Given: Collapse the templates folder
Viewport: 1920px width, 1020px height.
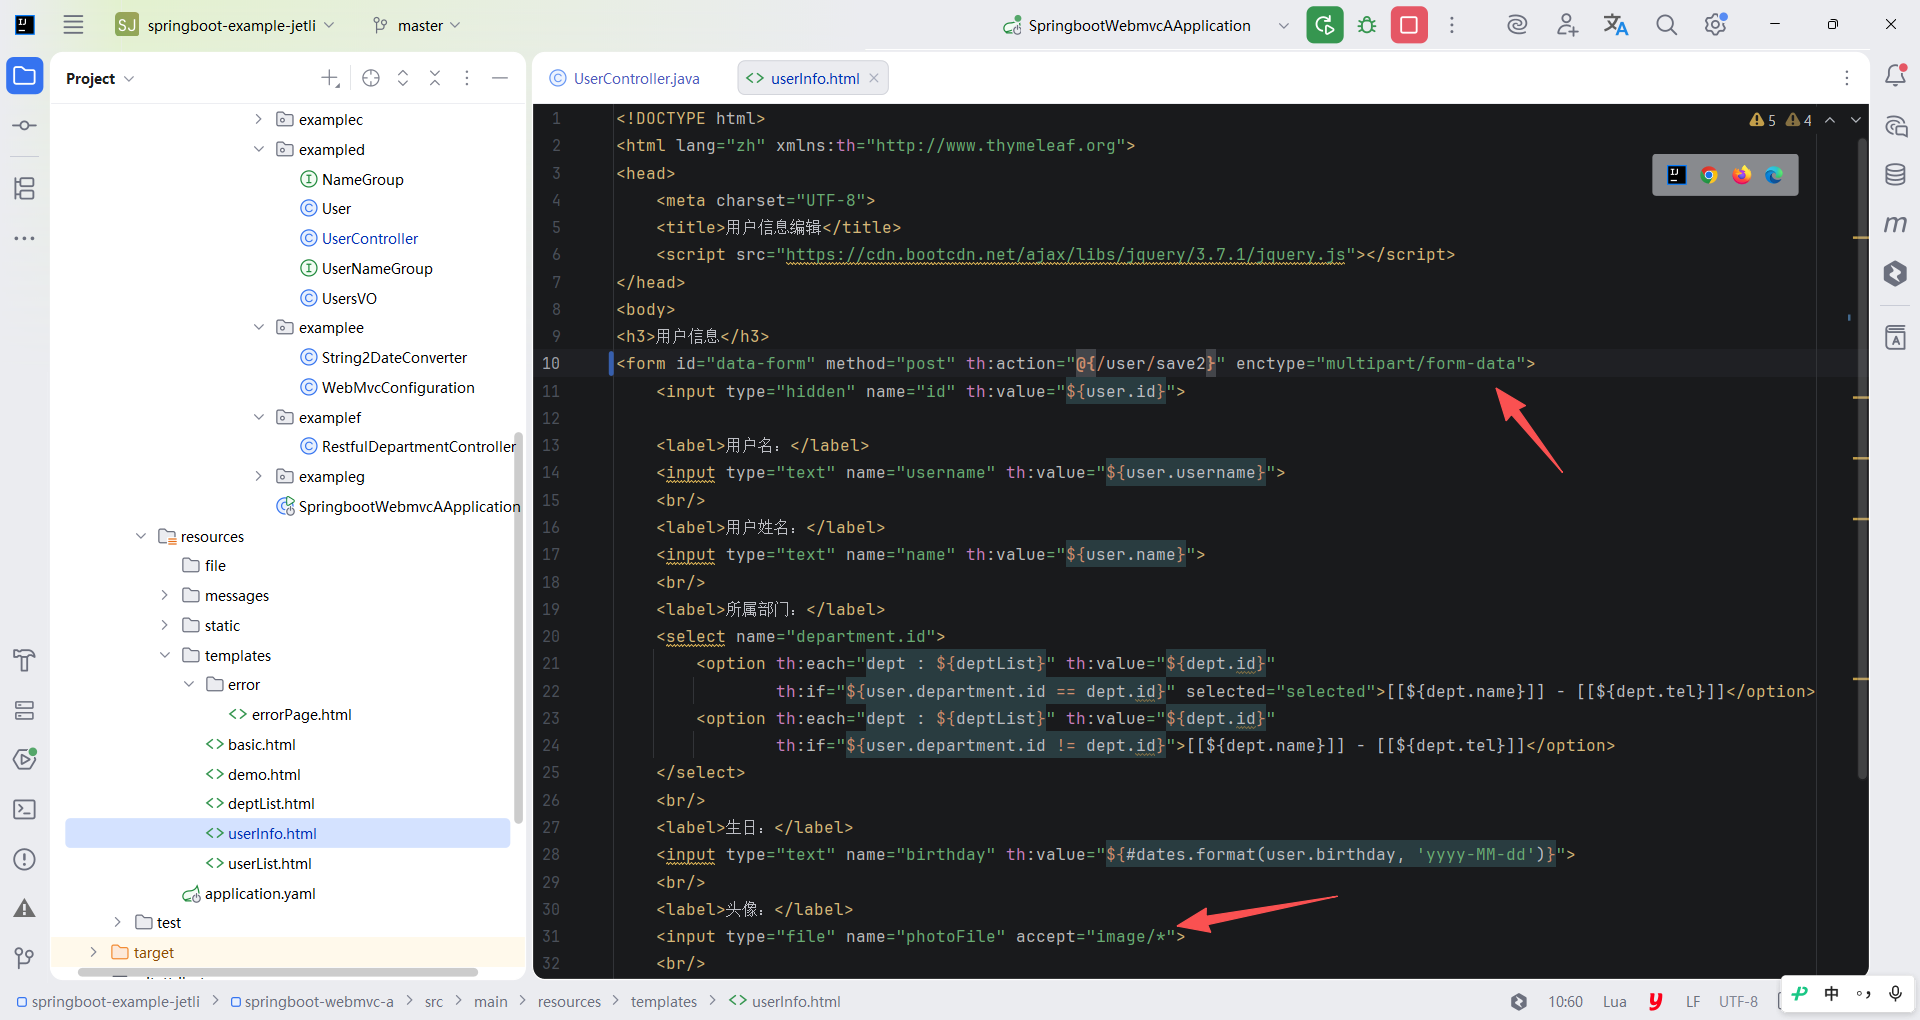Looking at the screenshot, I should coord(165,655).
